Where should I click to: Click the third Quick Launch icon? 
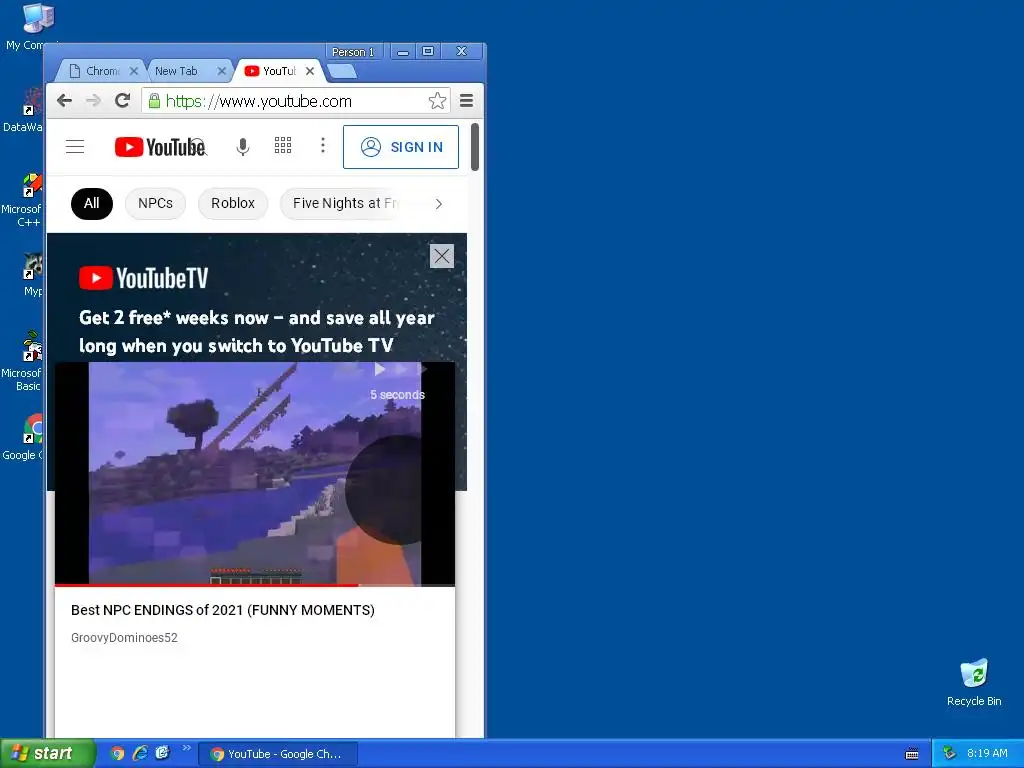[162, 753]
